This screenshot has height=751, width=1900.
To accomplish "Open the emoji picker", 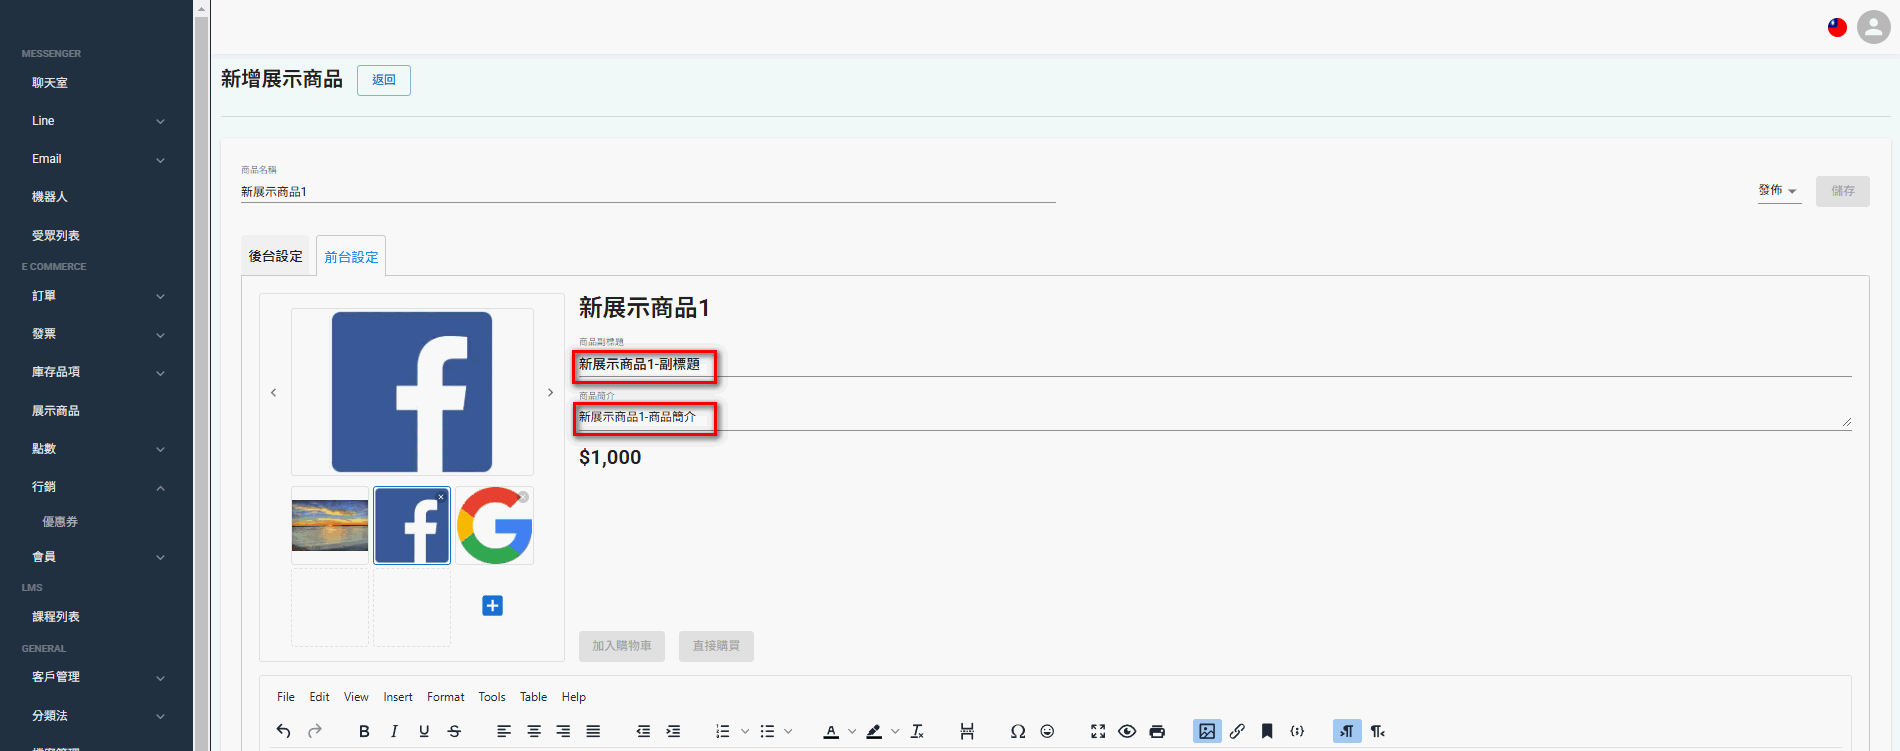I will tap(1047, 731).
